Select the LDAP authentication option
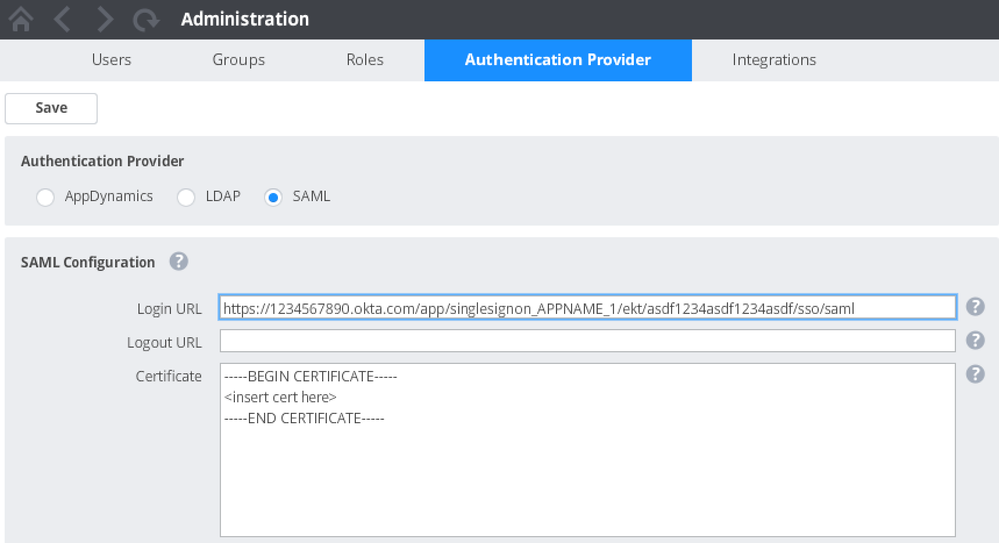 (186, 198)
